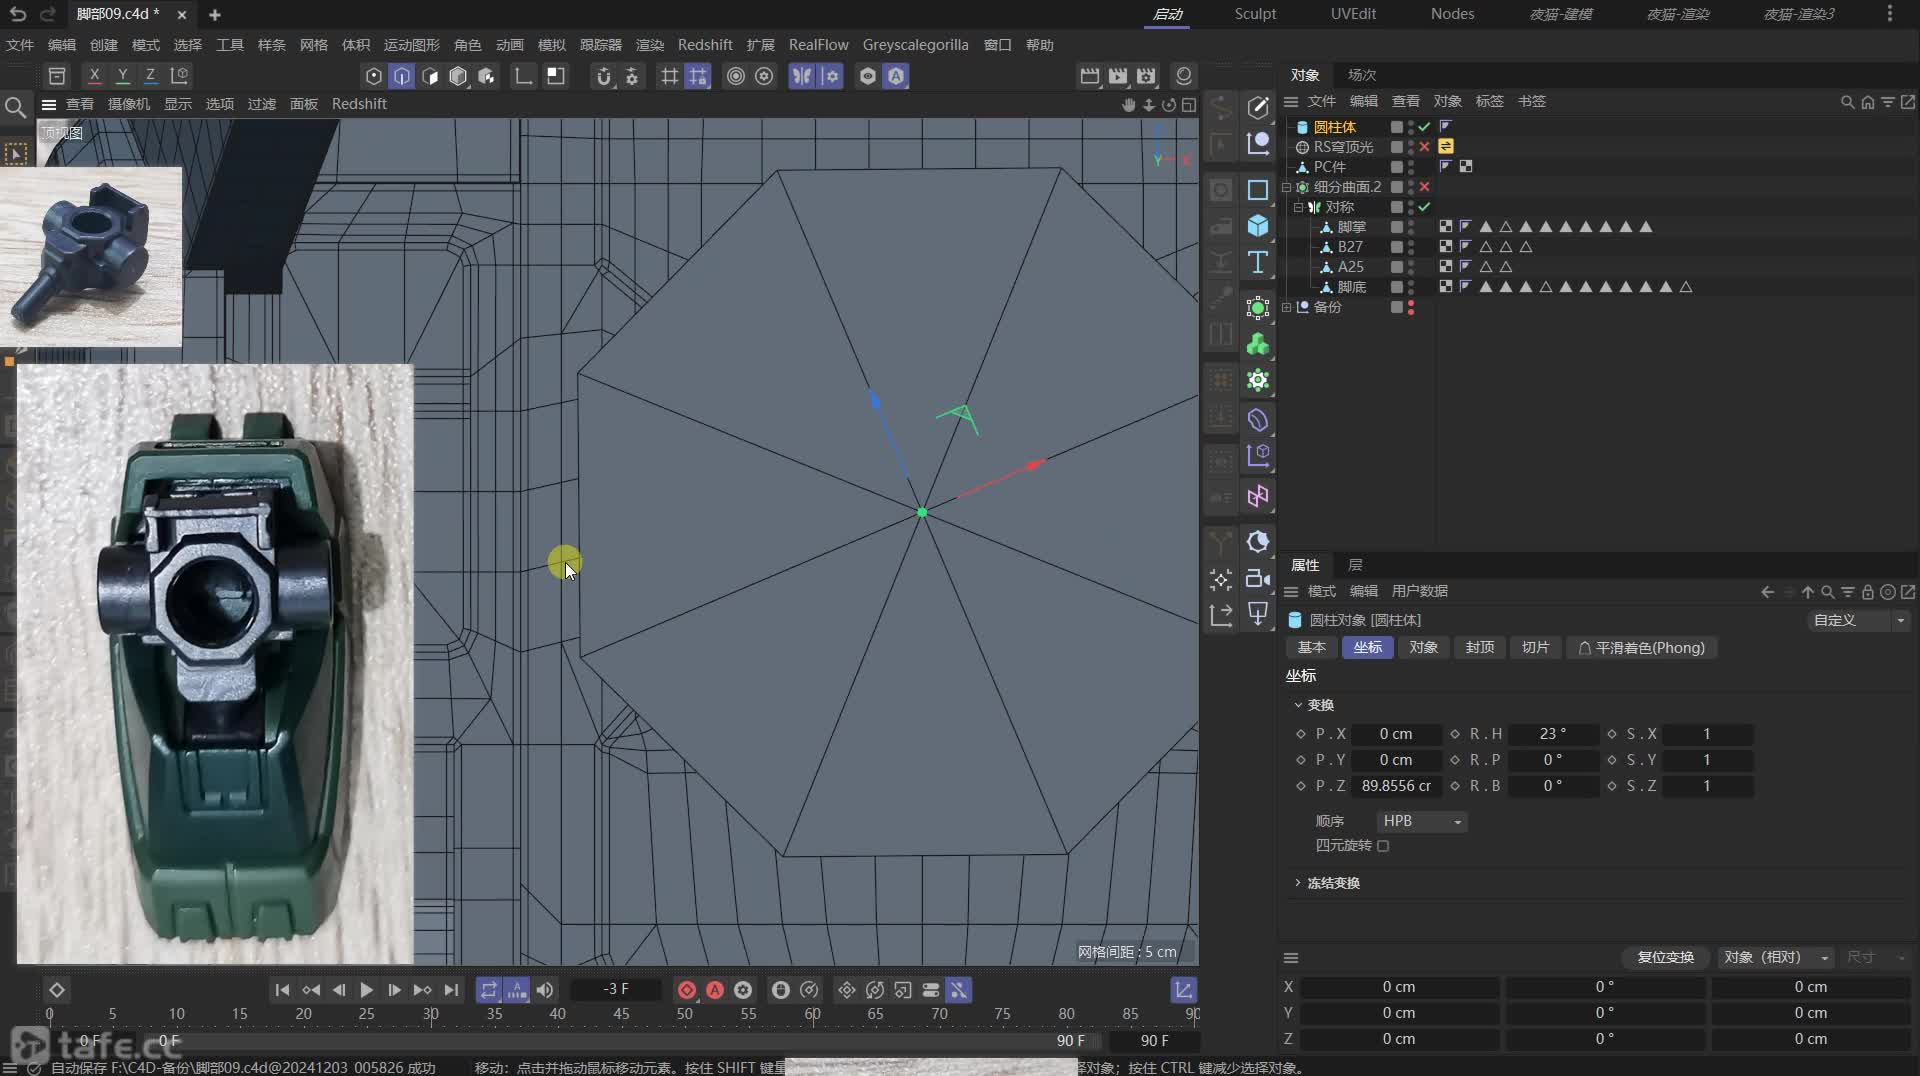Switch to the 封顶 tab

tap(1479, 648)
